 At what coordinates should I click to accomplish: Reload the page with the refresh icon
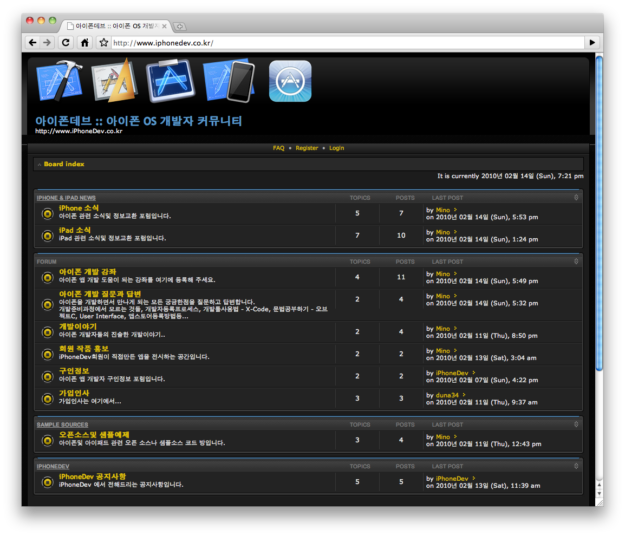click(x=66, y=43)
